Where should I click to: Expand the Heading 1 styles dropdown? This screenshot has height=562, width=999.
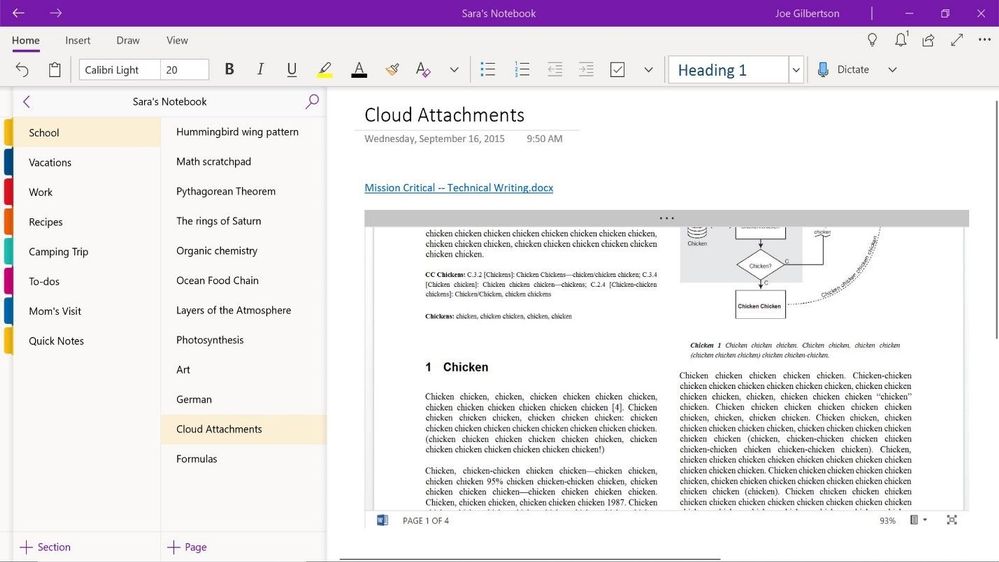796,70
